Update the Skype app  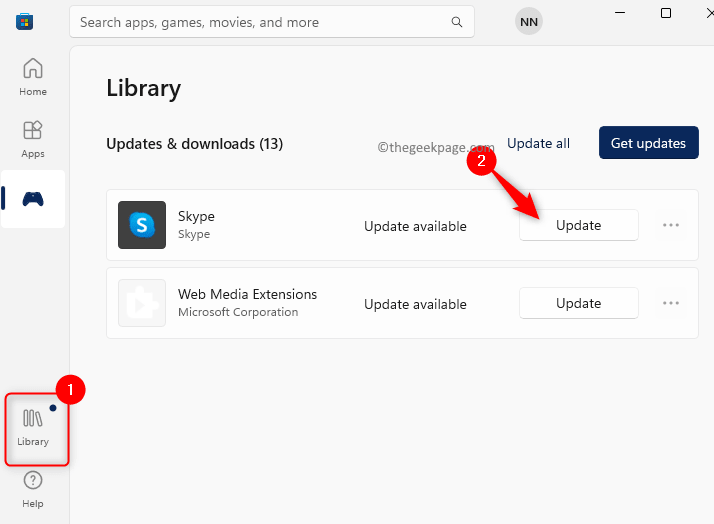579,225
